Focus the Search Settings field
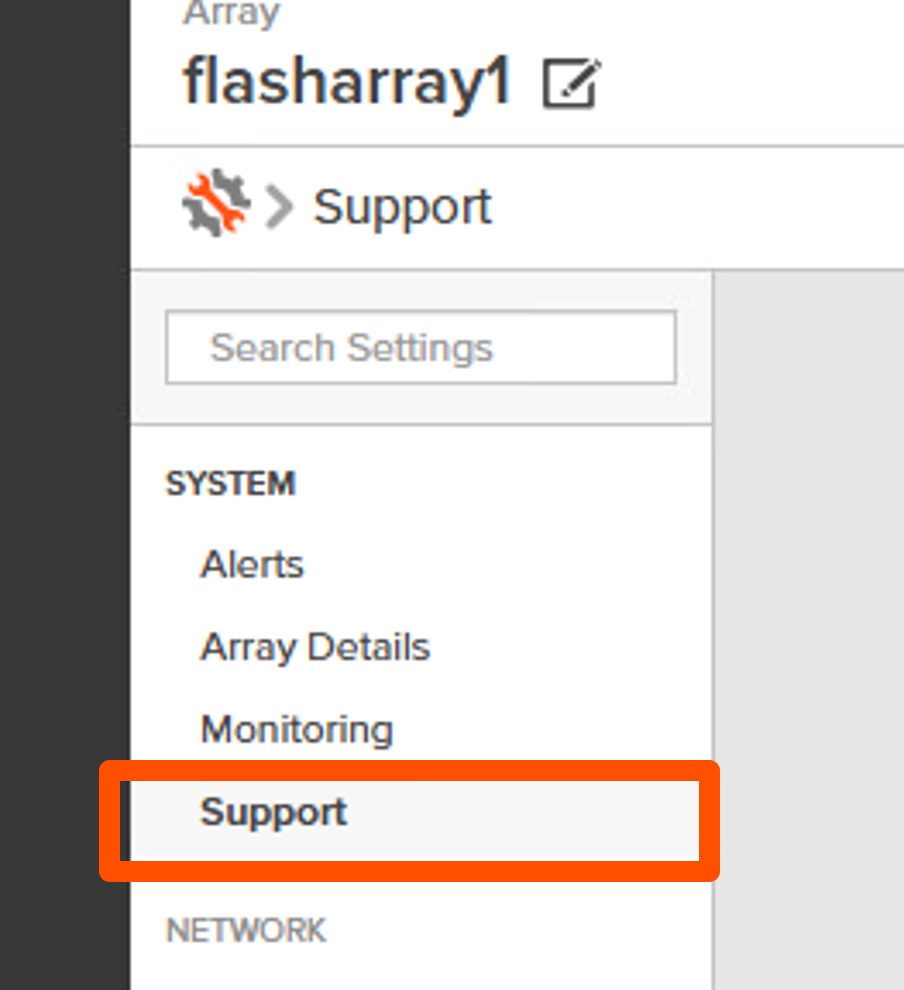The image size is (904, 990). pyautogui.click(x=420, y=347)
